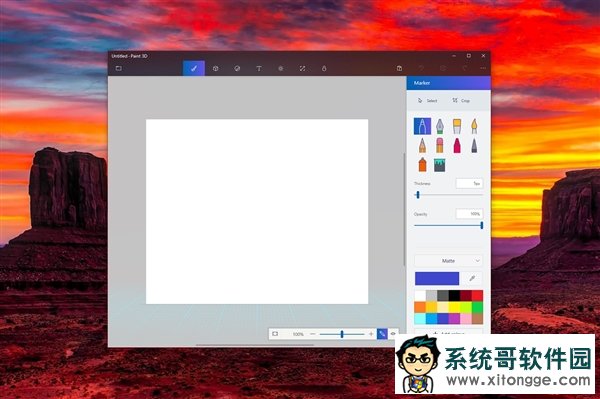Open the three-dot more options menu
The image size is (600, 399).
point(483,68)
